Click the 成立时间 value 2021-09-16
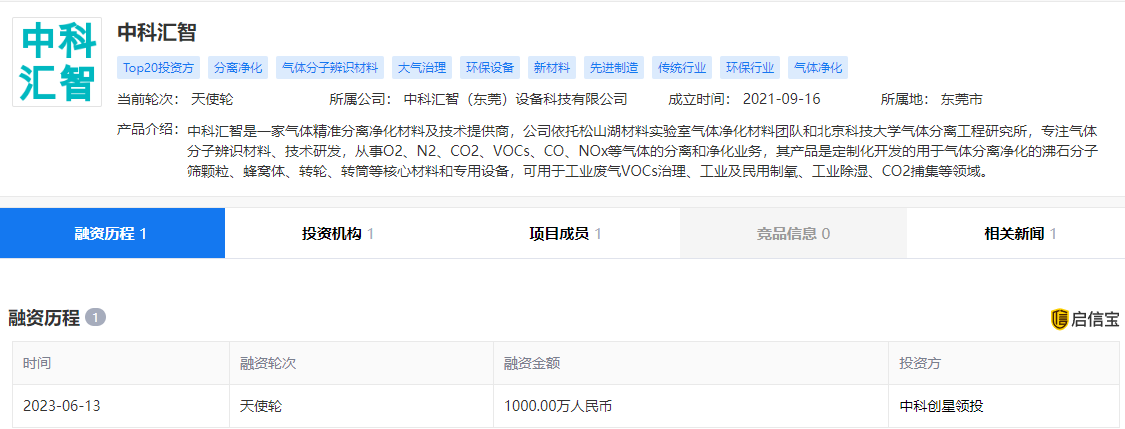Viewport: 1125px width, 429px height. [782, 99]
